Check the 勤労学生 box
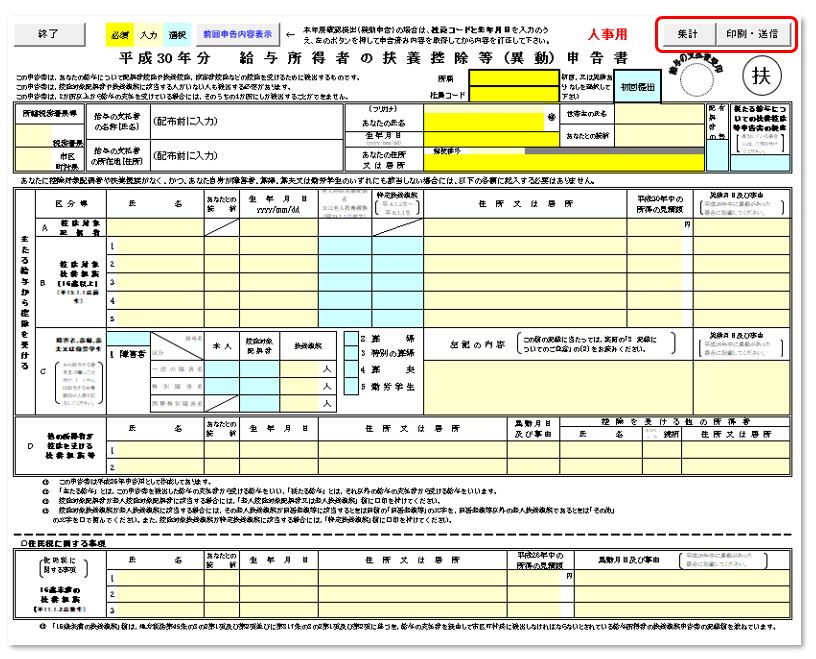816x659 pixels. point(351,387)
